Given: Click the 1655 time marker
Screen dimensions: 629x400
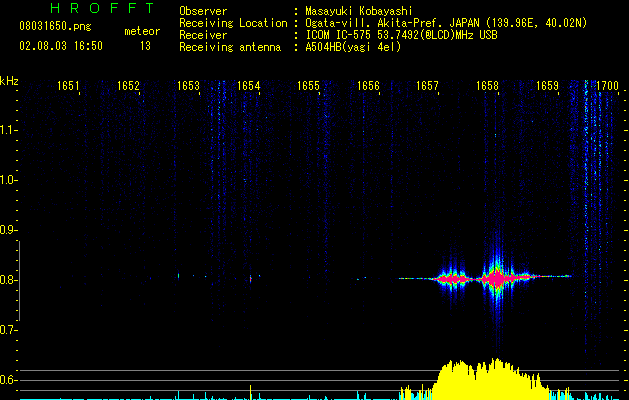Looking at the screenshot, I should click(x=308, y=87).
